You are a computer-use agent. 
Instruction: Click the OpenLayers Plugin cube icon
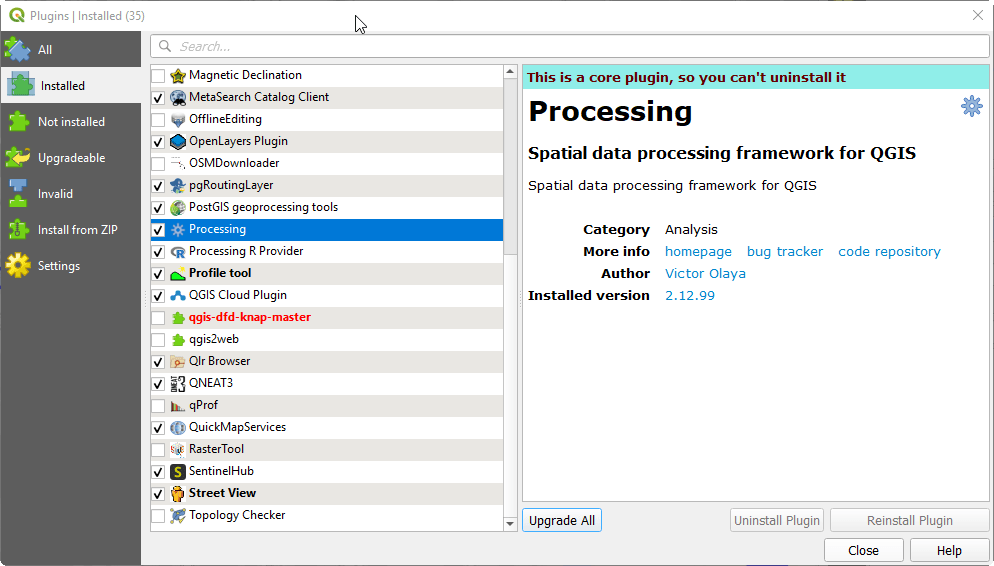(x=178, y=141)
